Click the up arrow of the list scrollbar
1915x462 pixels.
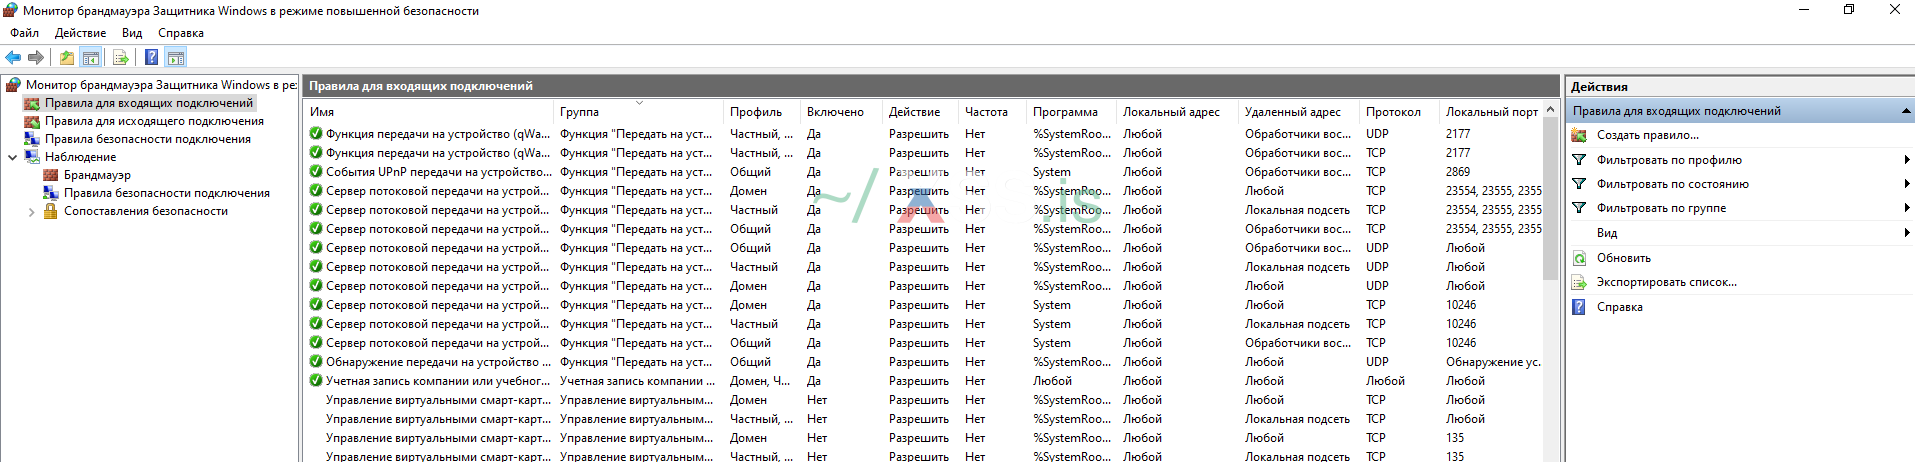pos(1551,109)
